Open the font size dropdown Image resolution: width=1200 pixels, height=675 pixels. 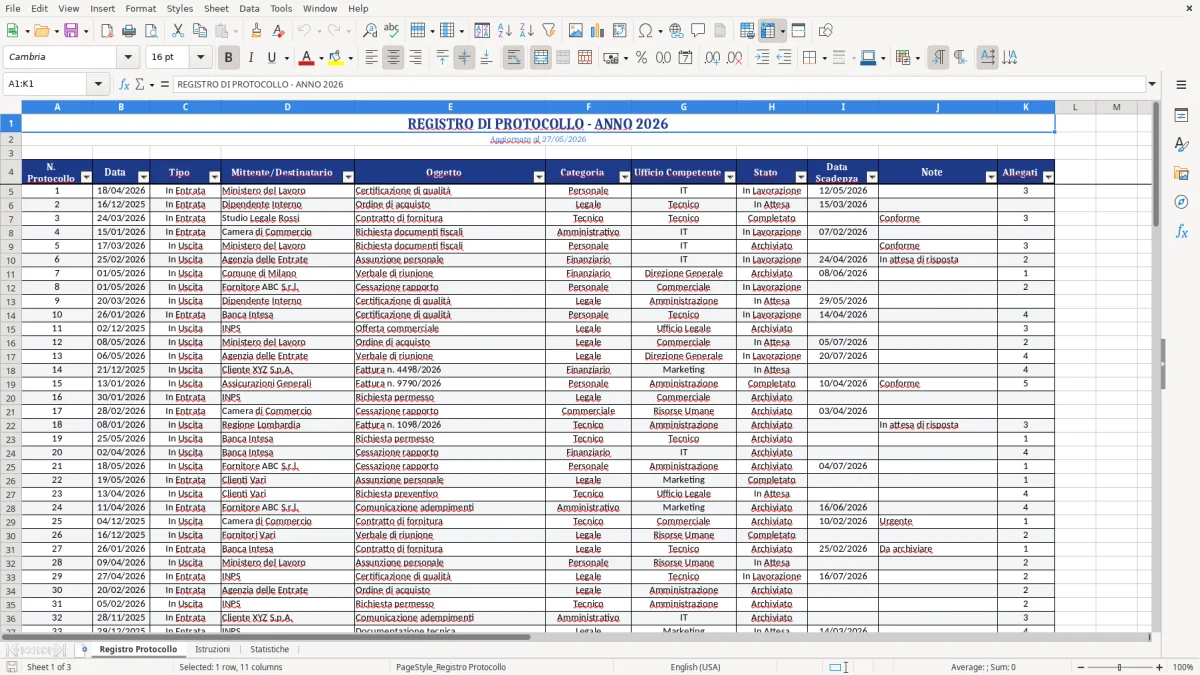tap(201, 58)
